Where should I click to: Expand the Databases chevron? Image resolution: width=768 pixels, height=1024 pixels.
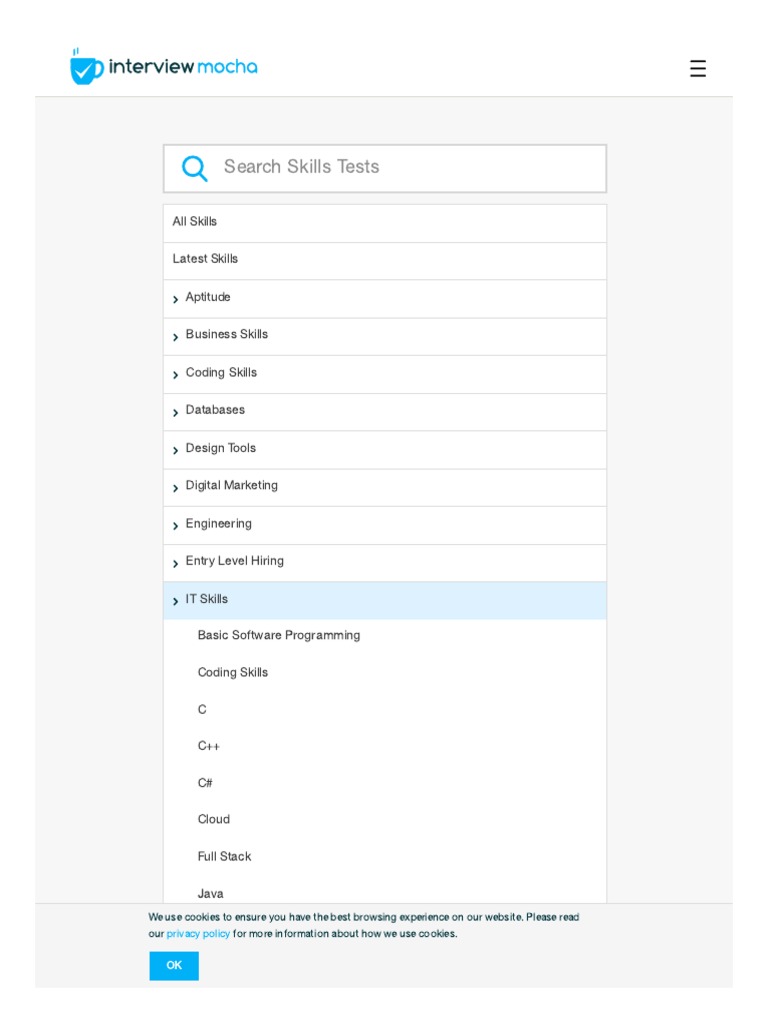[175, 413]
